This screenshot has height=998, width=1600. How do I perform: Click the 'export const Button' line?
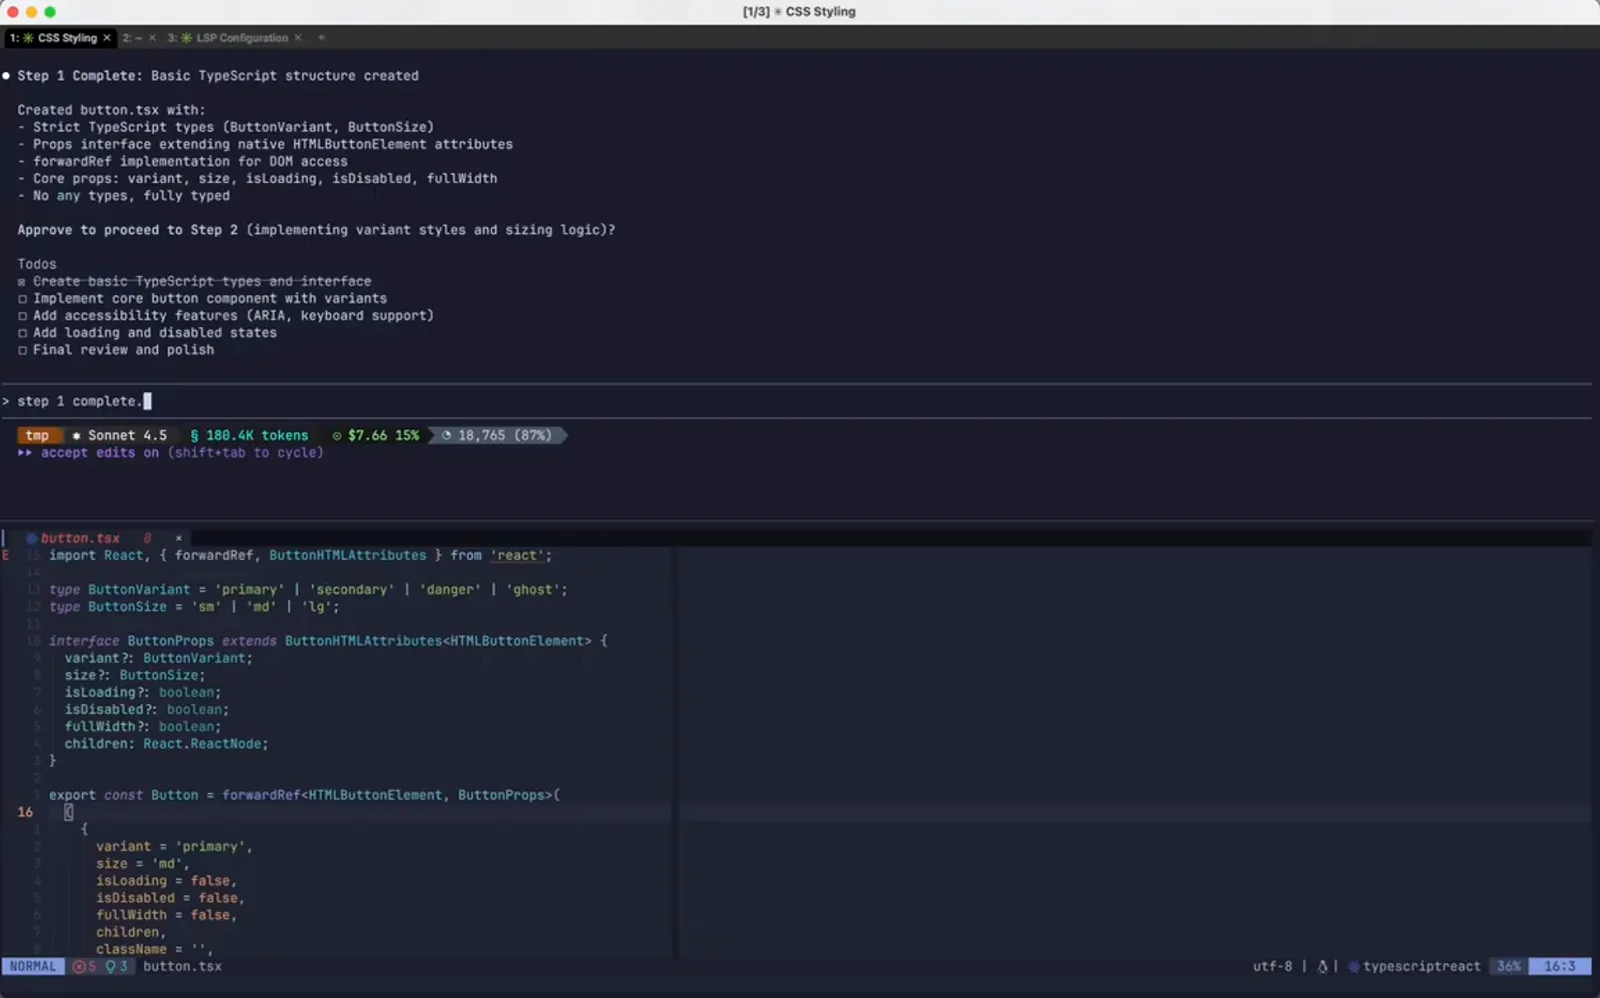tap(304, 795)
